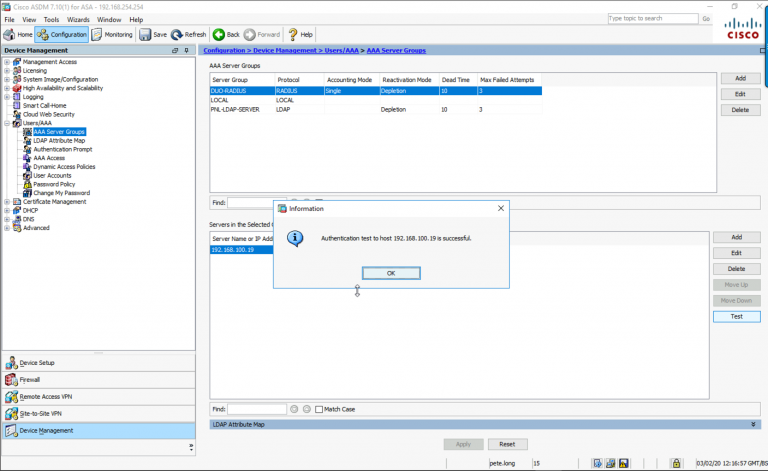The height and width of the screenshot is (471, 768).
Task: Open Firewall panel
Action: 98,380
